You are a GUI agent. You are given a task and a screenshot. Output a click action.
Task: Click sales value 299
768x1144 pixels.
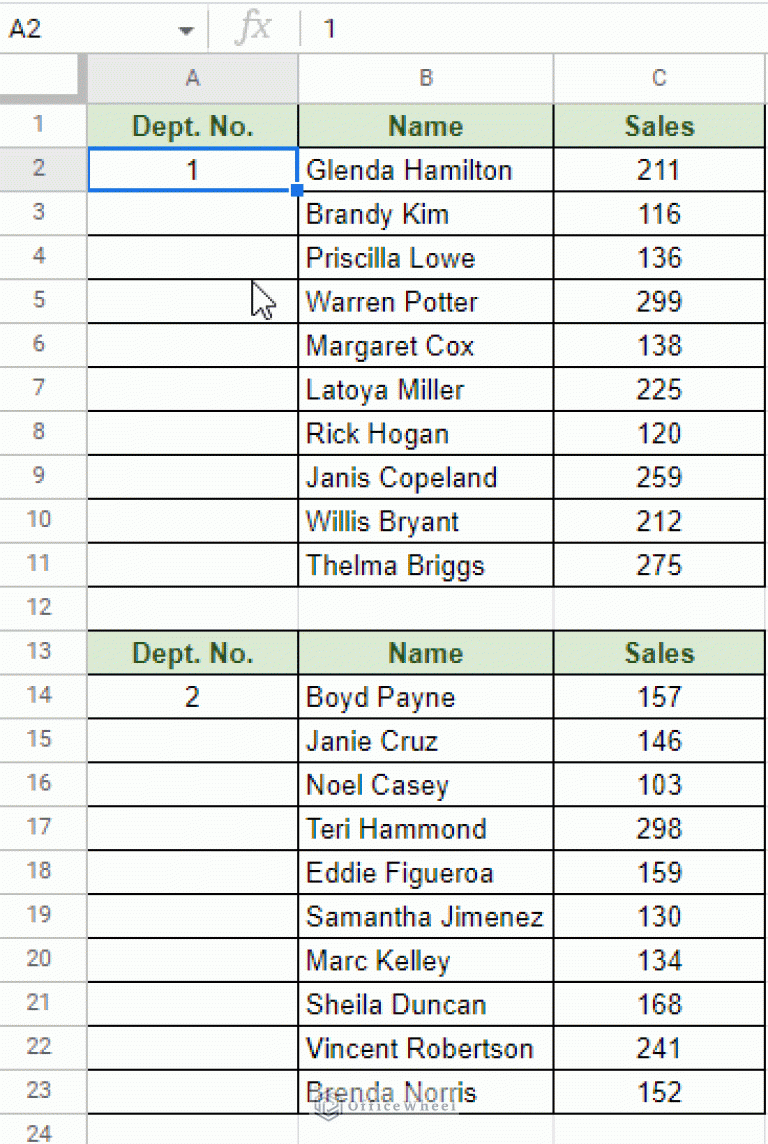[659, 302]
